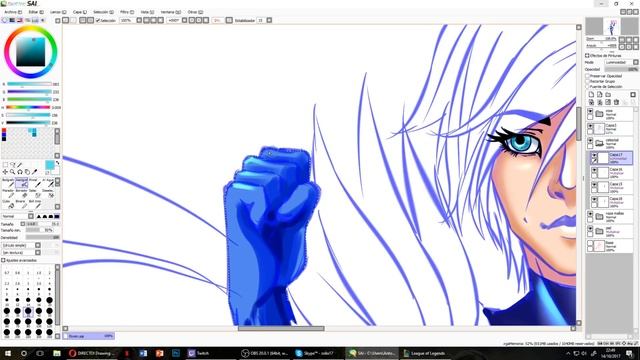
Task: Open the Ventana menu
Action: pyautogui.click(x=170, y=12)
